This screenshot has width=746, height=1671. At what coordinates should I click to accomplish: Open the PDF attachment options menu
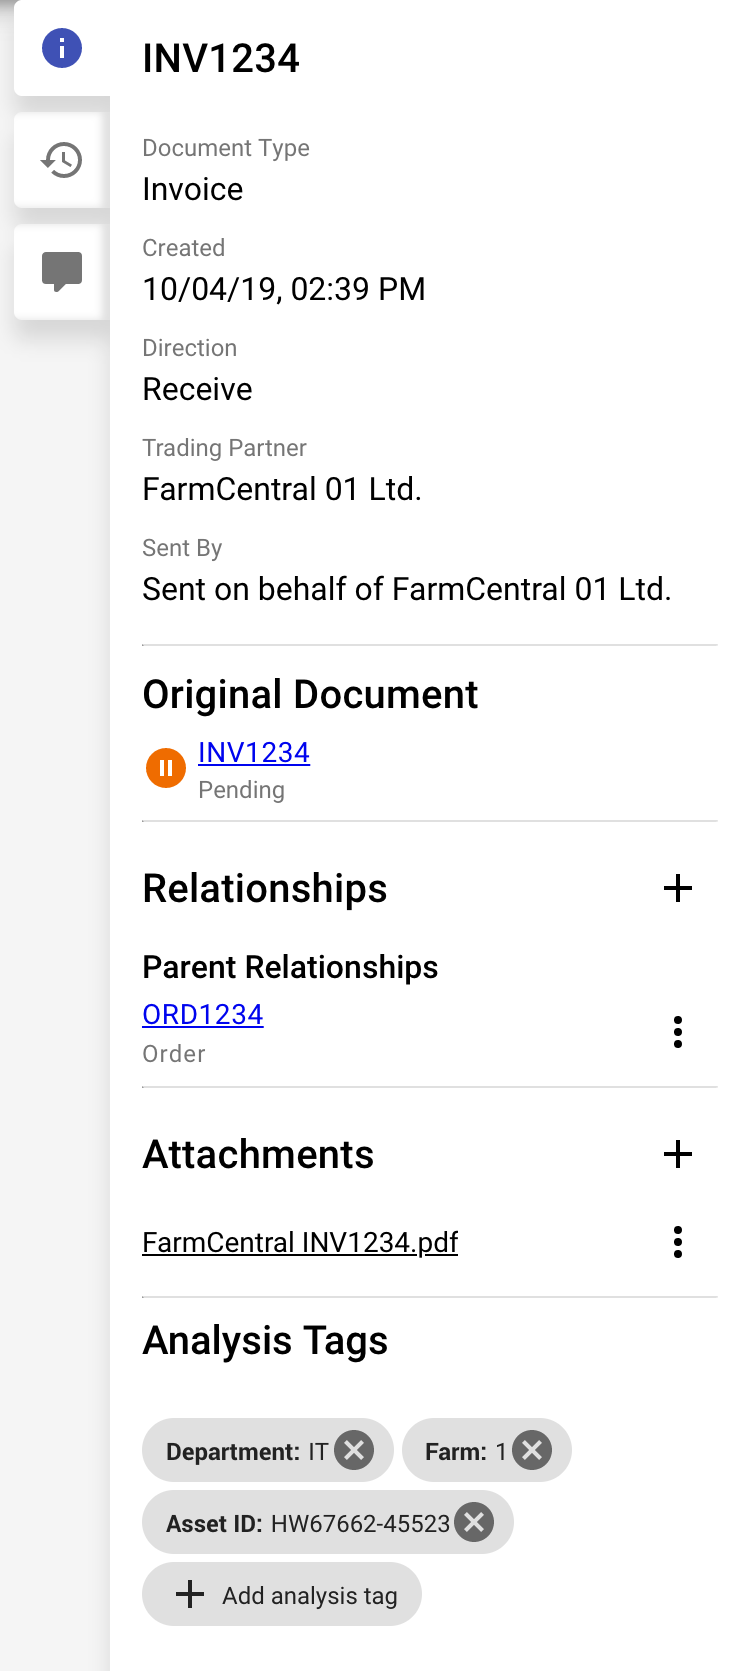[678, 1242]
